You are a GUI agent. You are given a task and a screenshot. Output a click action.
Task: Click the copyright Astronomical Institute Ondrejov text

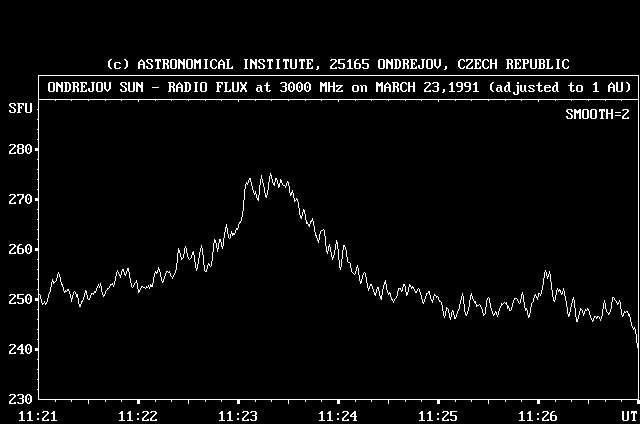coord(338,64)
